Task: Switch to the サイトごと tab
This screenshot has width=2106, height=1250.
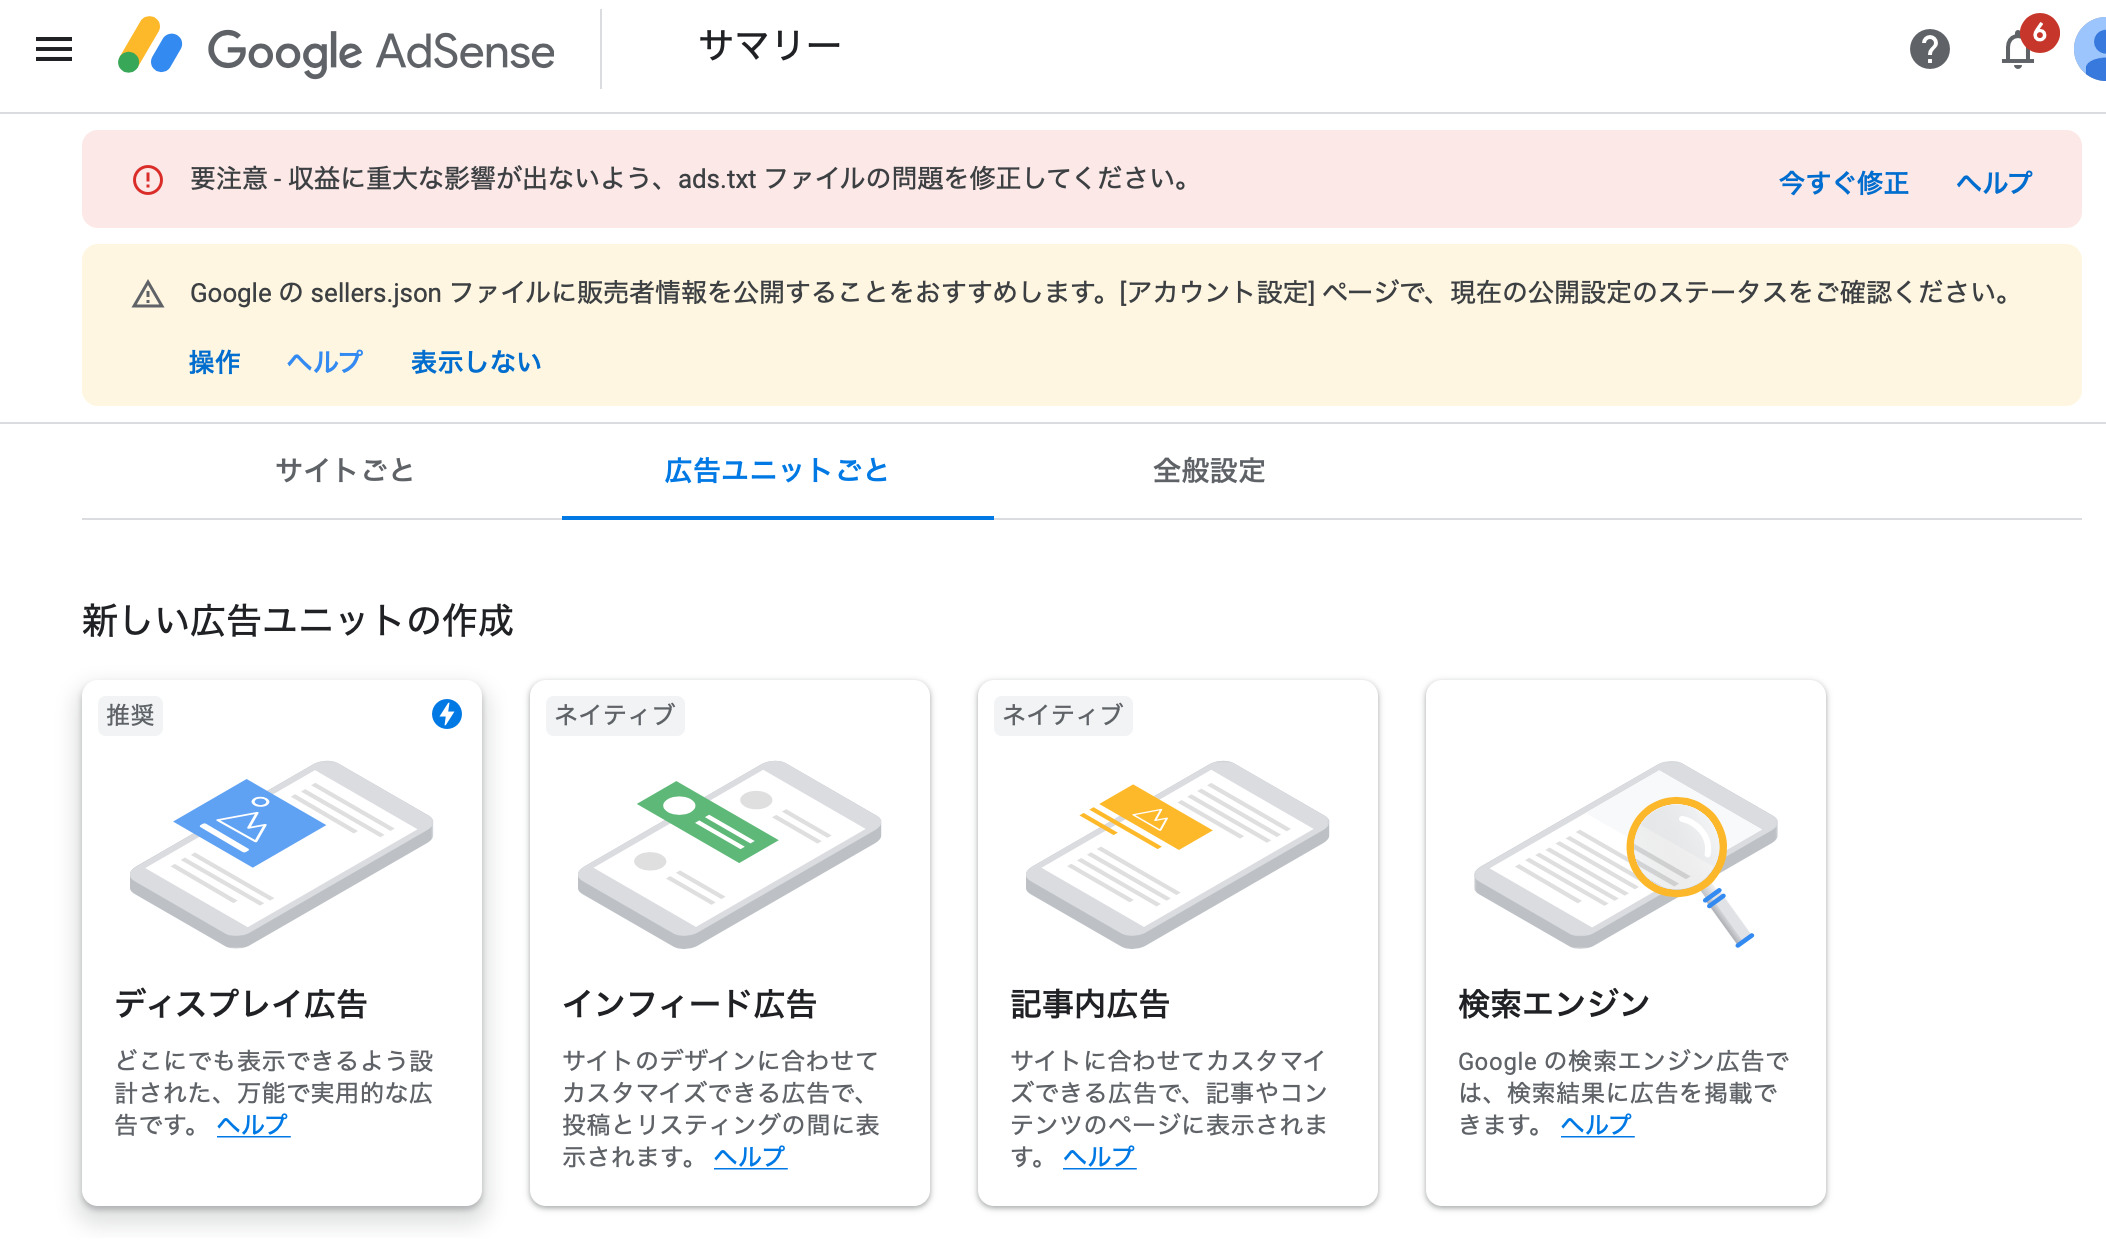Action: pyautogui.click(x=345, y=470)
